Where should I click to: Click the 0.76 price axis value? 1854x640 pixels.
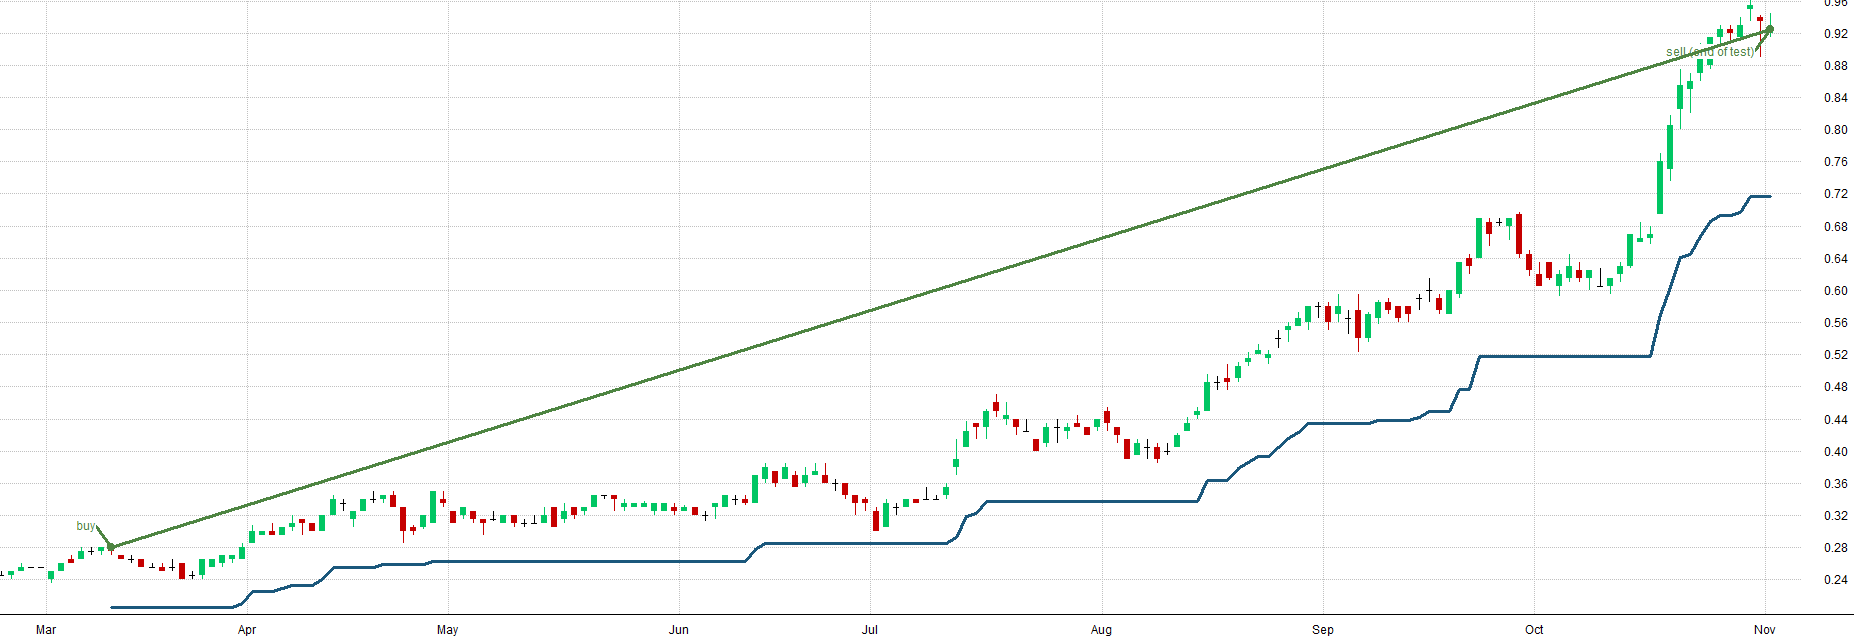[x=1836, y=162]
